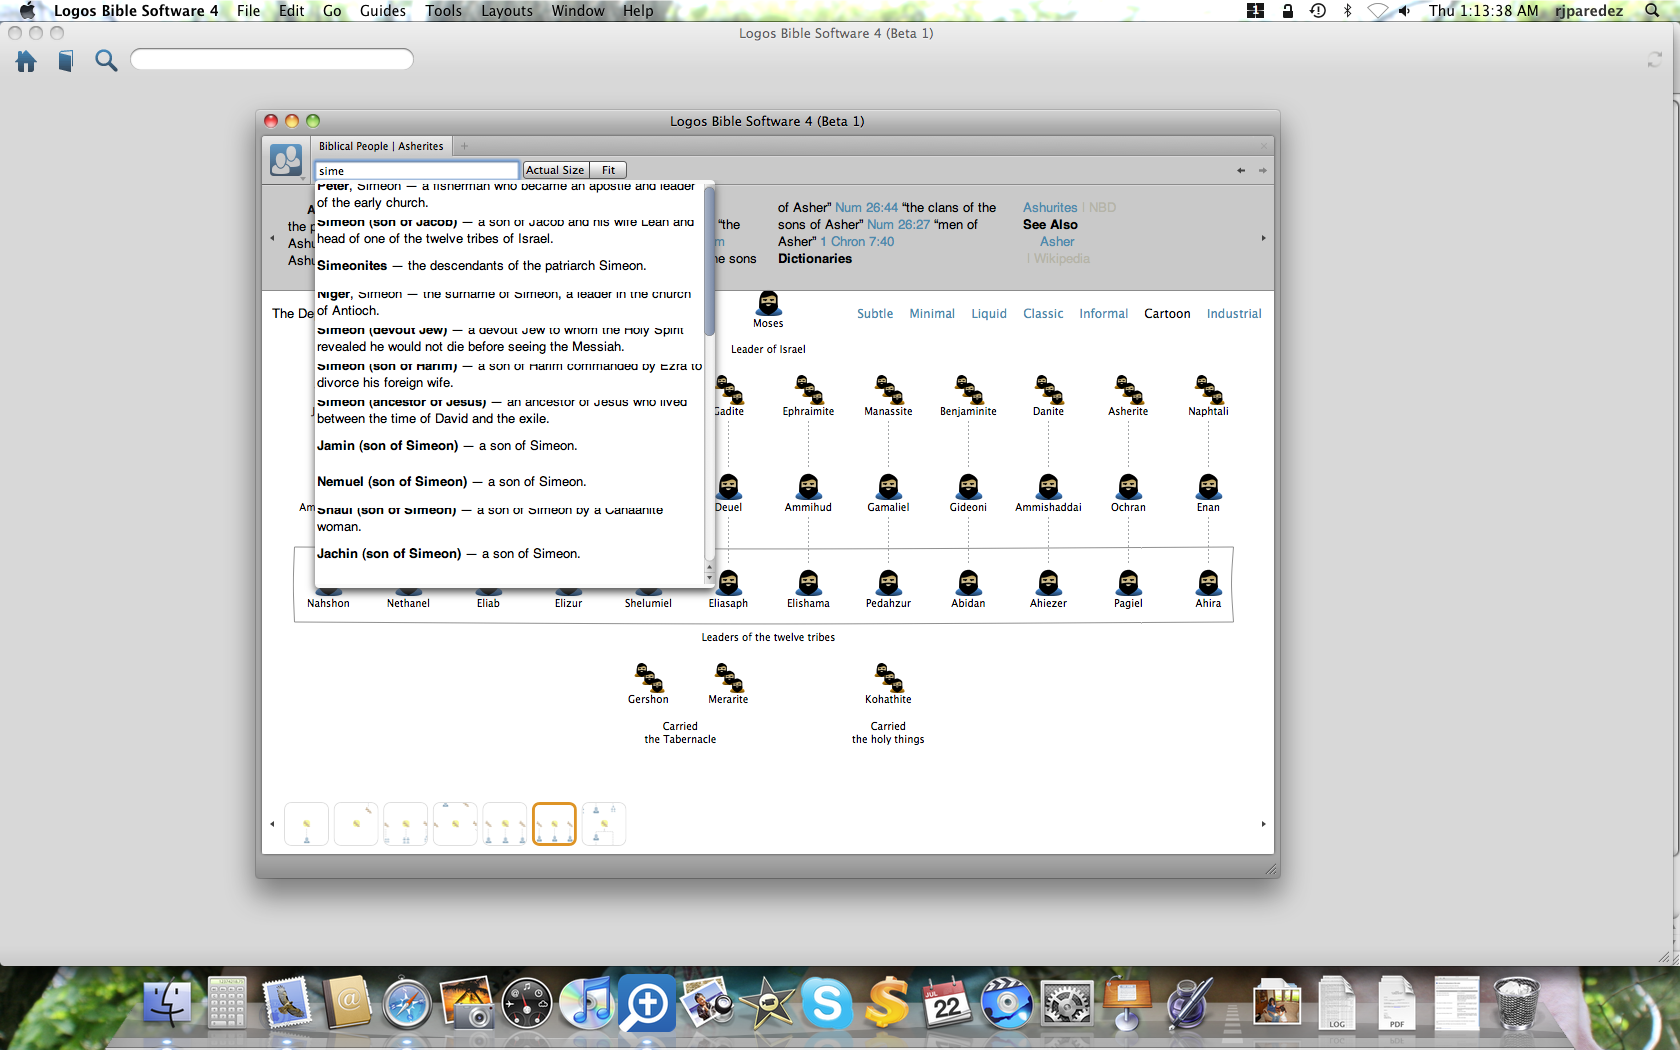1680x1050 pixels.
Task: Click the Actual Size button
Action: point(555,170)
